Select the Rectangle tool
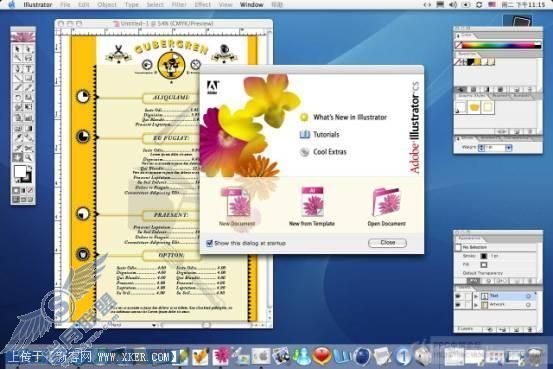This screenshot has width=553, height=369. coord(28,78)
